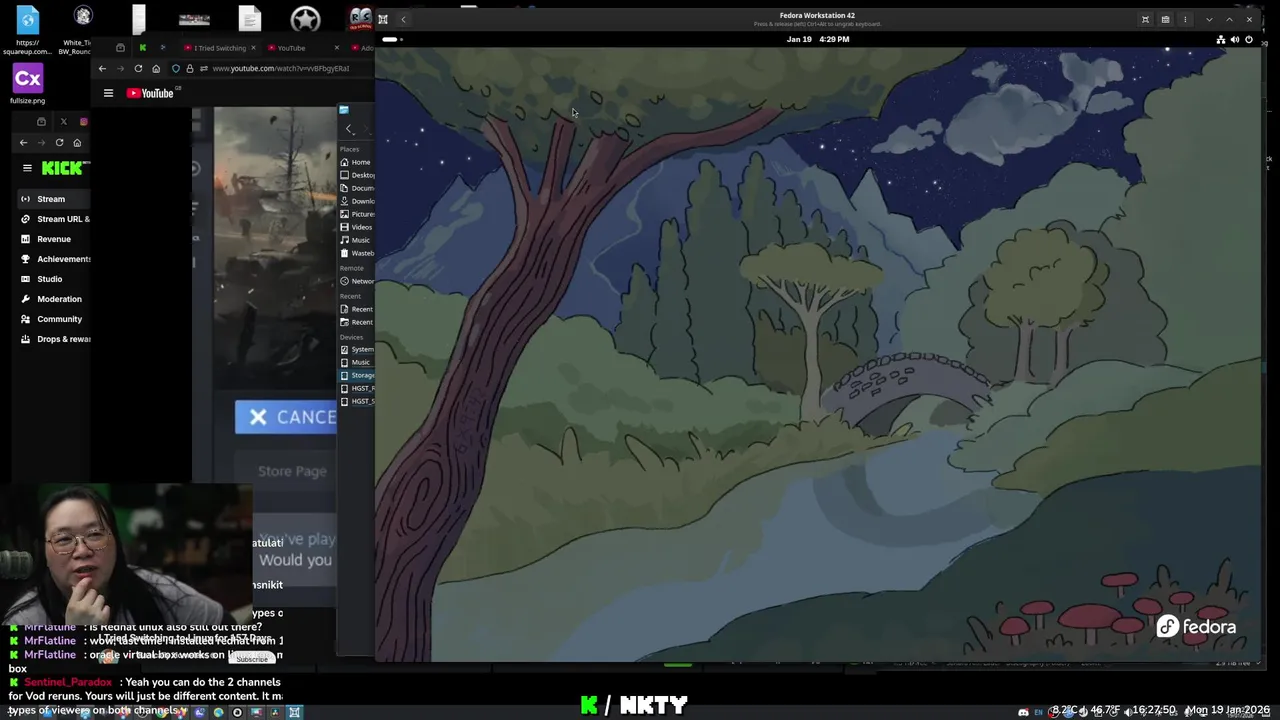Click the fullscreen icon left of VM title
The image size is (1280, 720).
[383, 19]
